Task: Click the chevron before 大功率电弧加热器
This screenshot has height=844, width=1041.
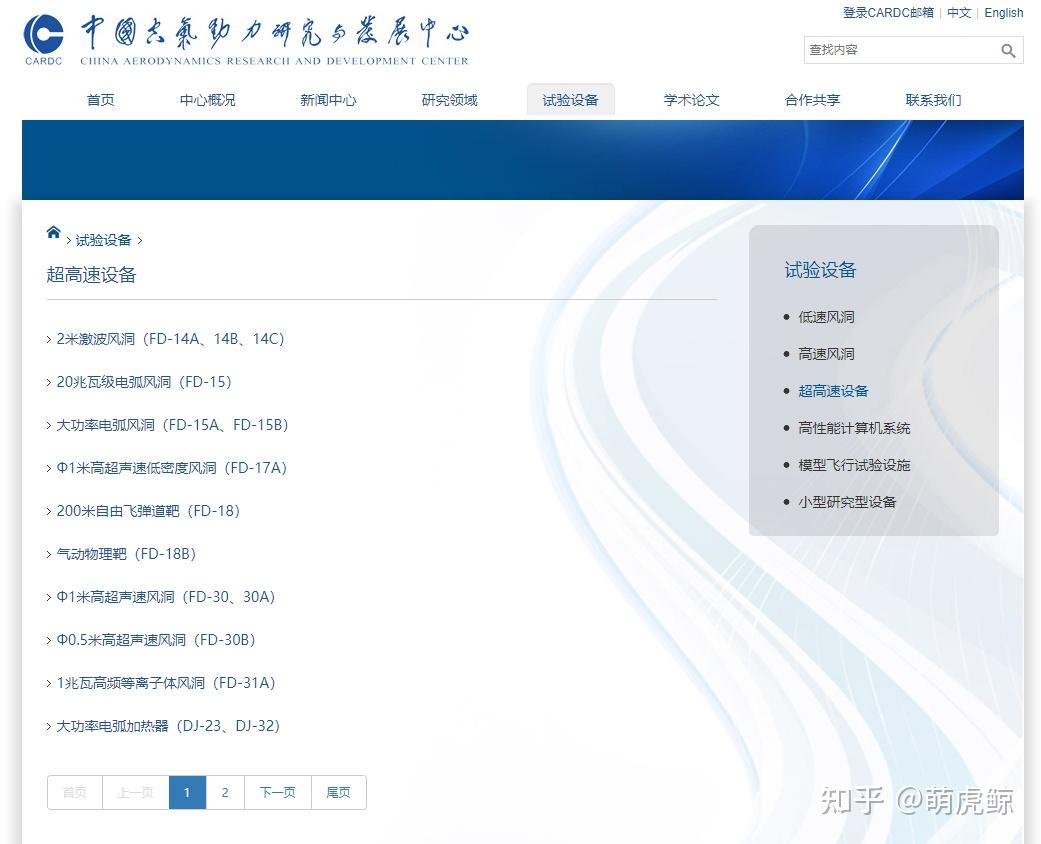Action: [x=49, y=726]
